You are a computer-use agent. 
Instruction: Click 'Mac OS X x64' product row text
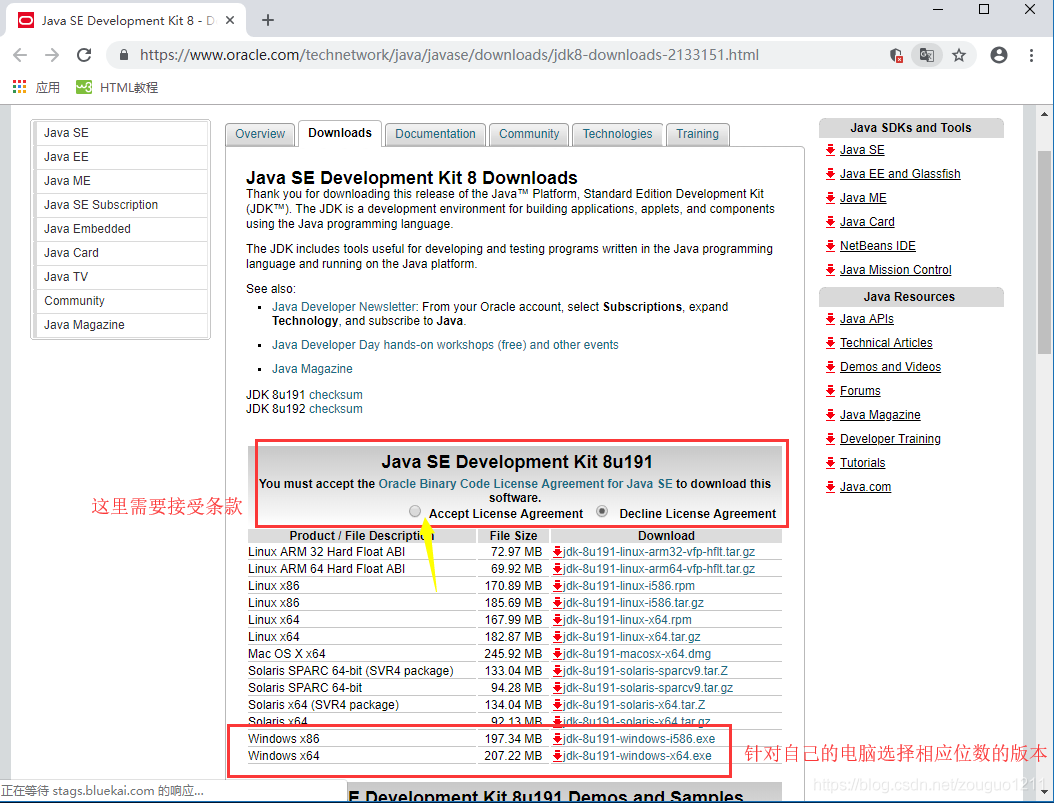pos(286,654)
